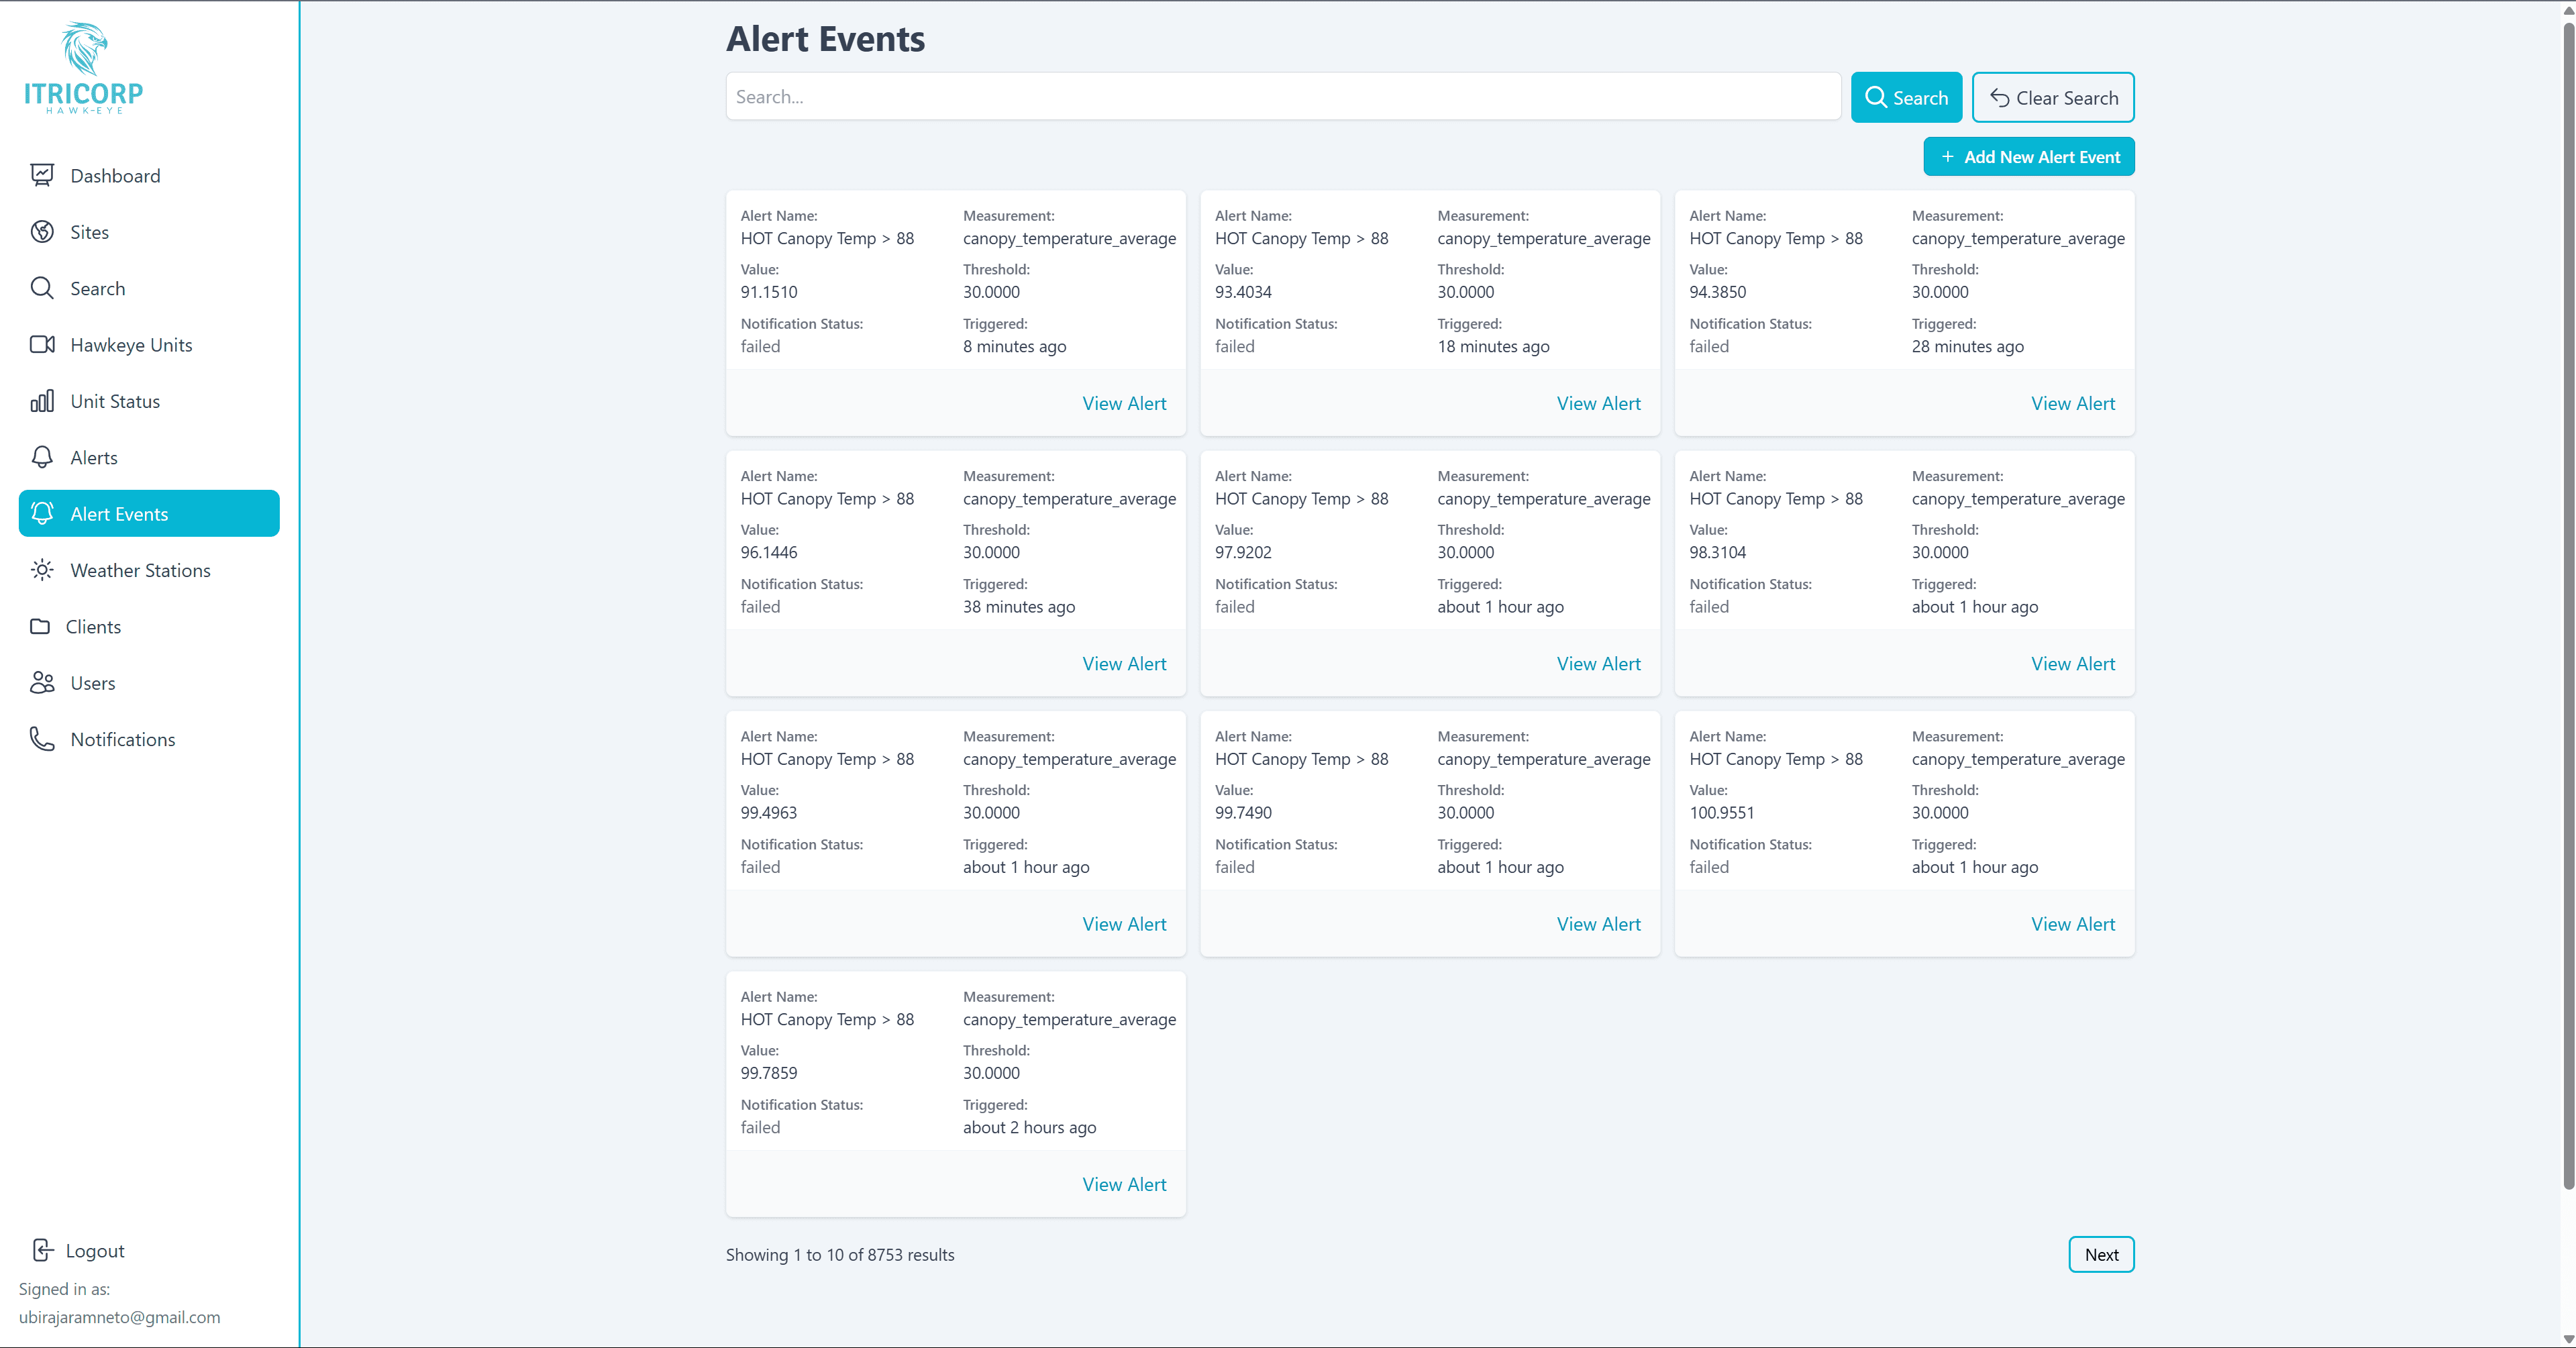2576x1348 pixels.
Task: Click Add New Alert Event button
Action: point(2028,157)
